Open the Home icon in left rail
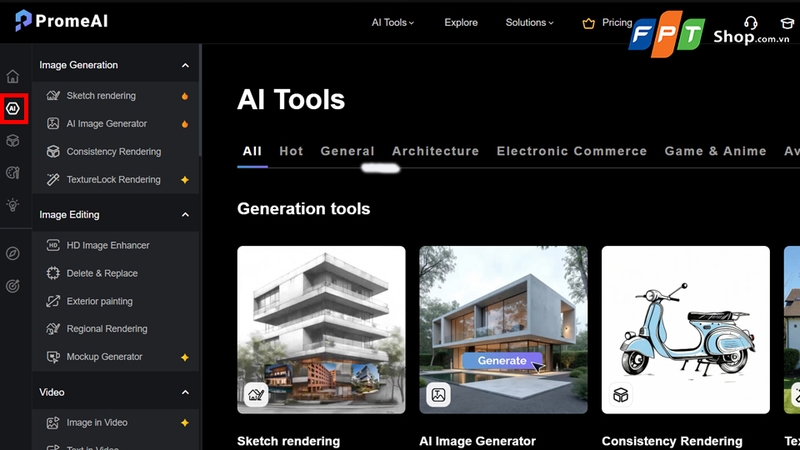Screen dimensions: 800x450 pos(13,77)
